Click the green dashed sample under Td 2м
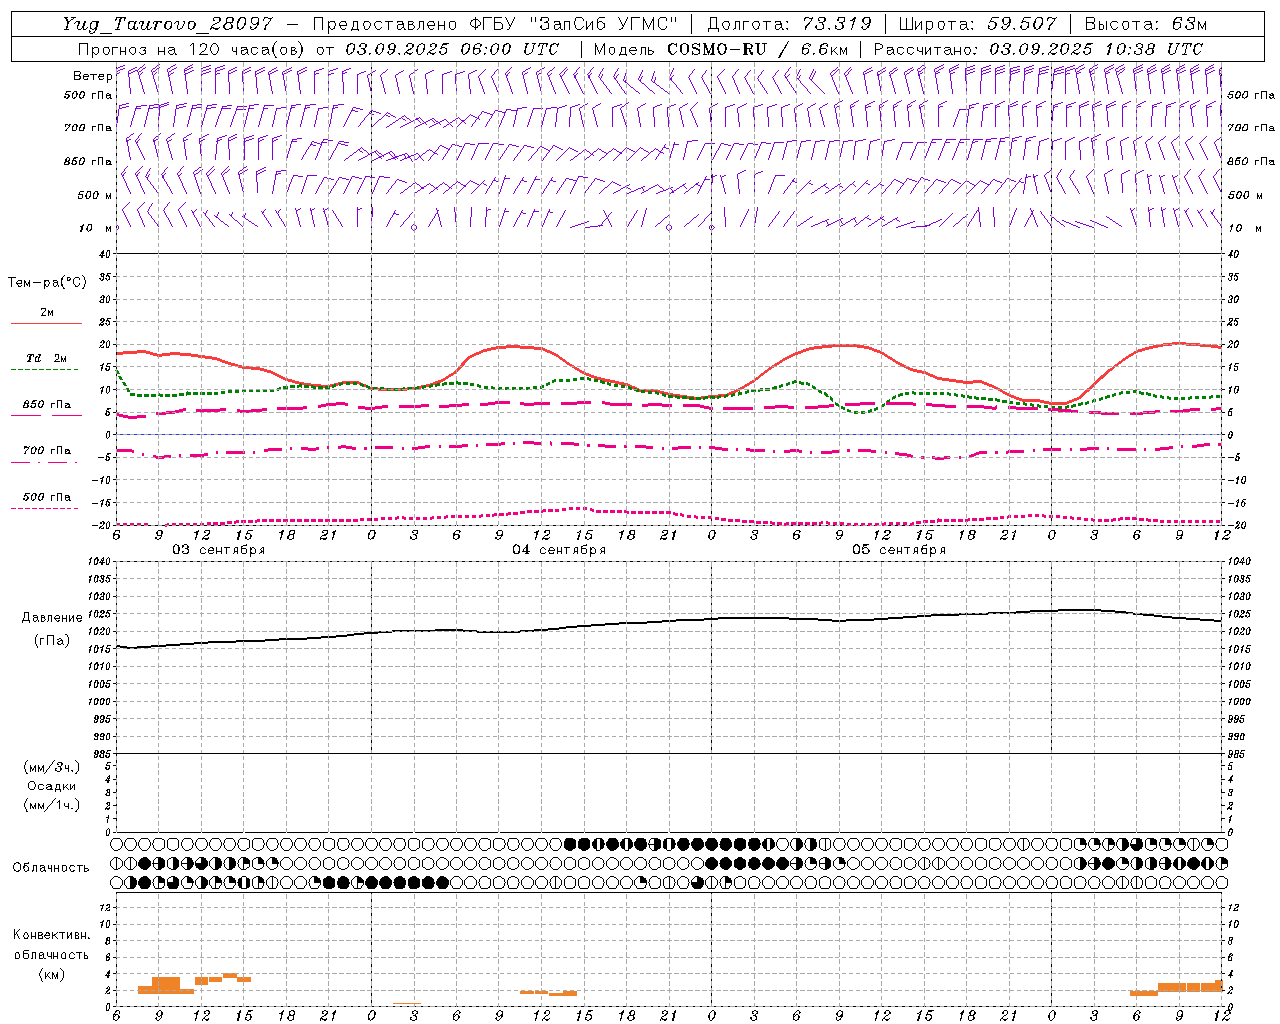This screenshot has width=1280, height=1024. pyautogui.click(x=44, y=369)
